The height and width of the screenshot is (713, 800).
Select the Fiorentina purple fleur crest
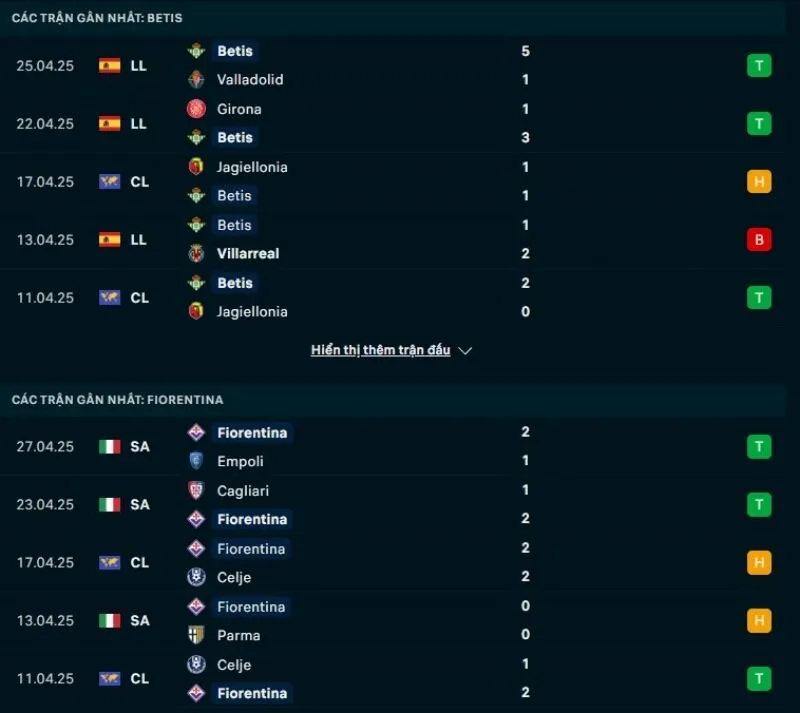click(x=196, y=432)
